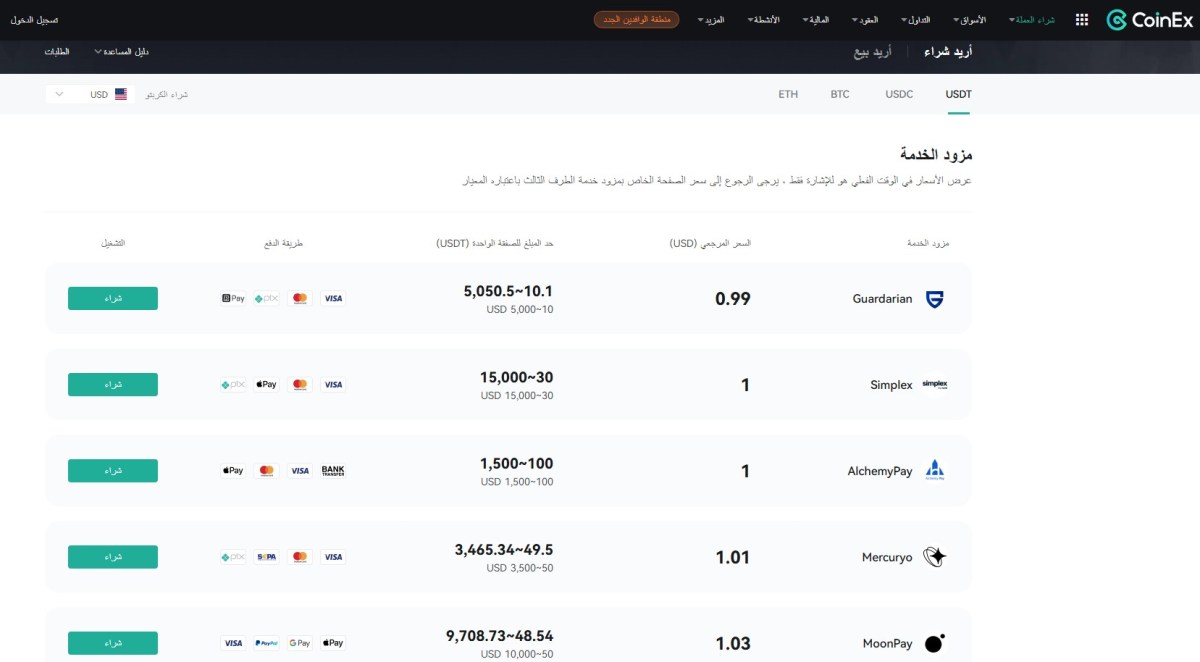Image resolution: width=1200 pixels, height=662 pixels.
Task: Expand the المزيد nav menu
Action: (712, 20)
